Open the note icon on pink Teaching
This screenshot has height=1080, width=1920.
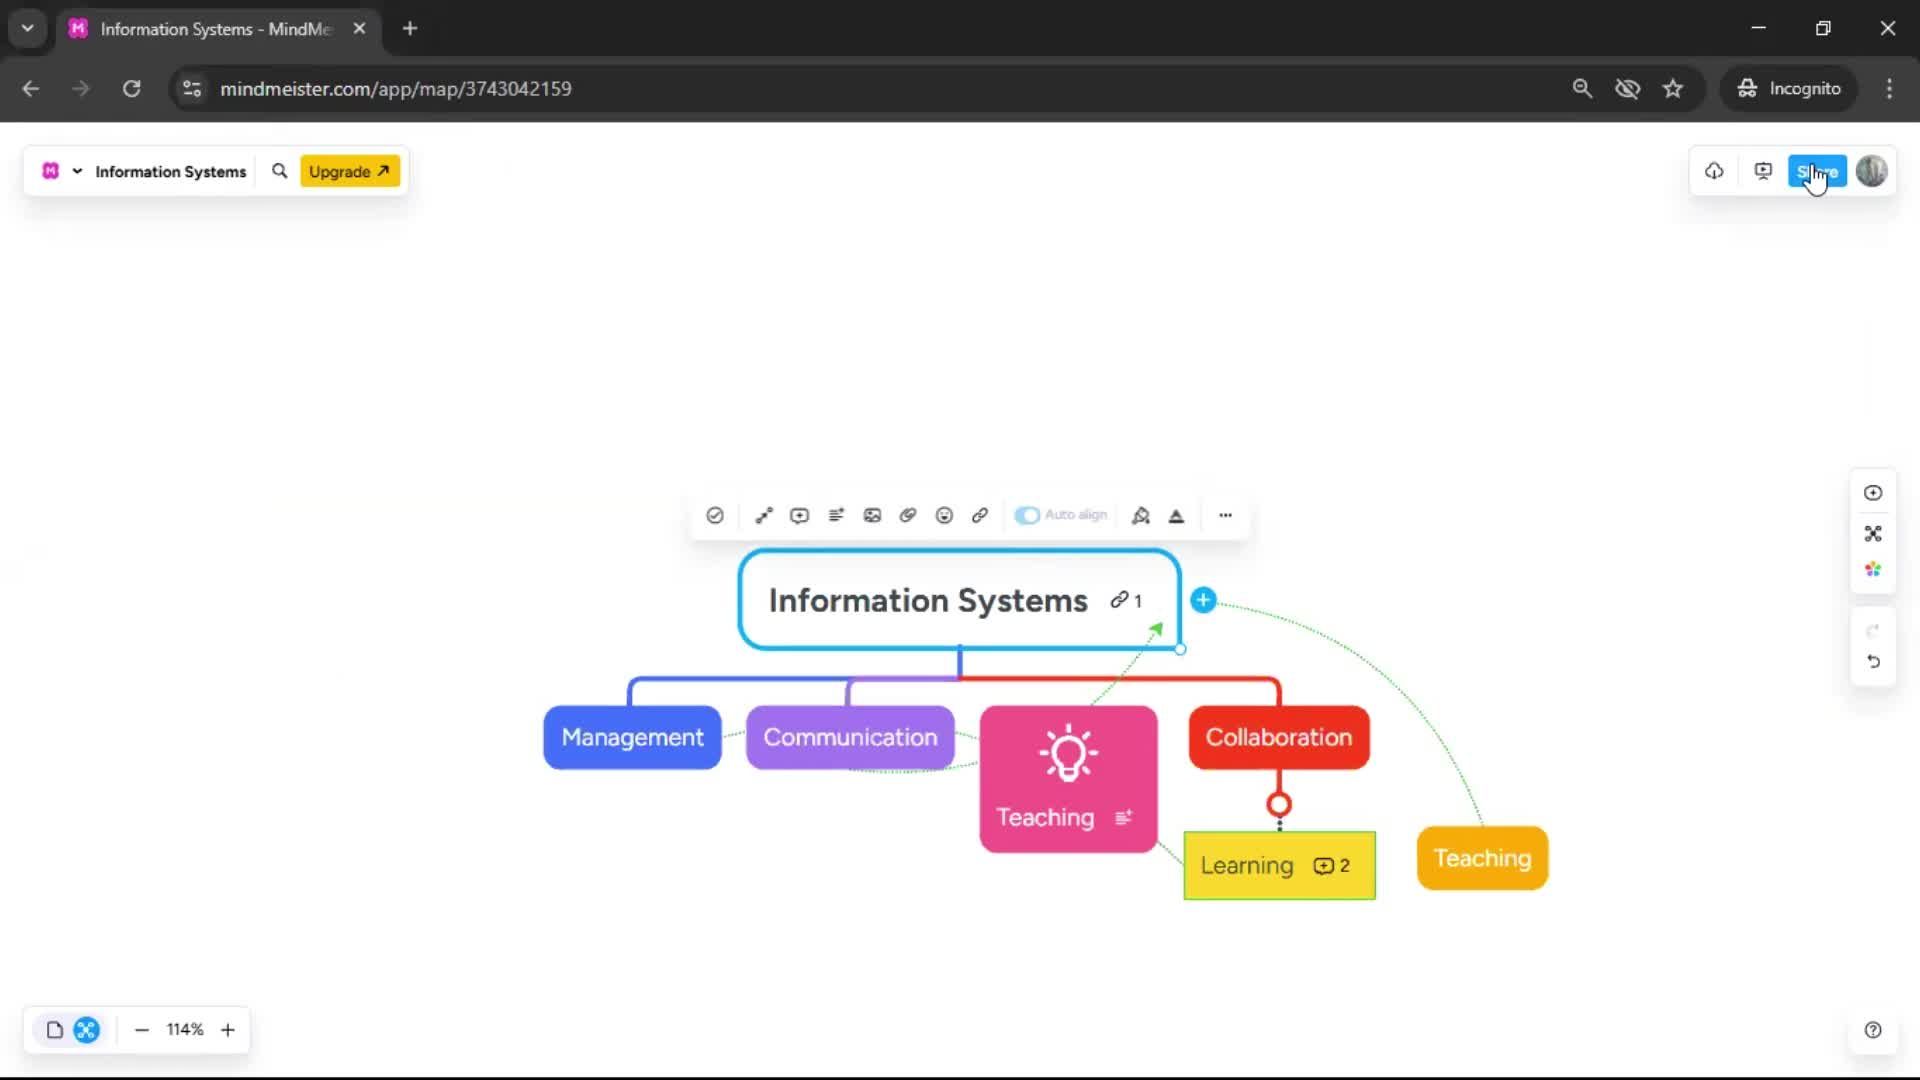point(1124,817)
